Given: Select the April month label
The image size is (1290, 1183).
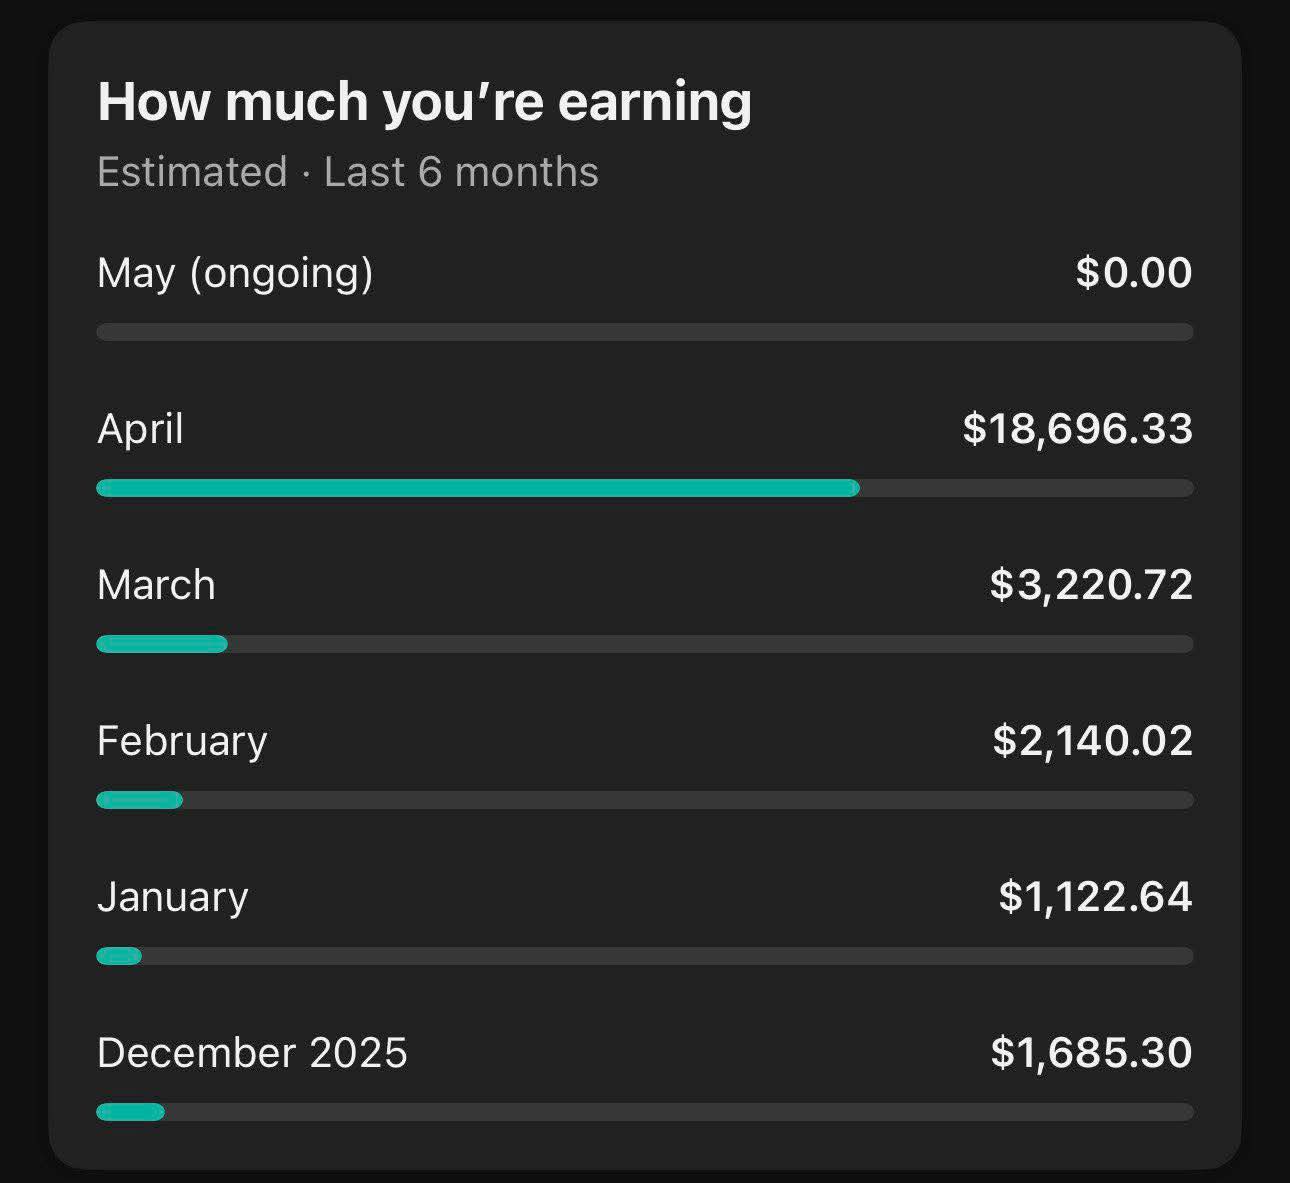Looking at the screenshot, I should pos(140,430).
